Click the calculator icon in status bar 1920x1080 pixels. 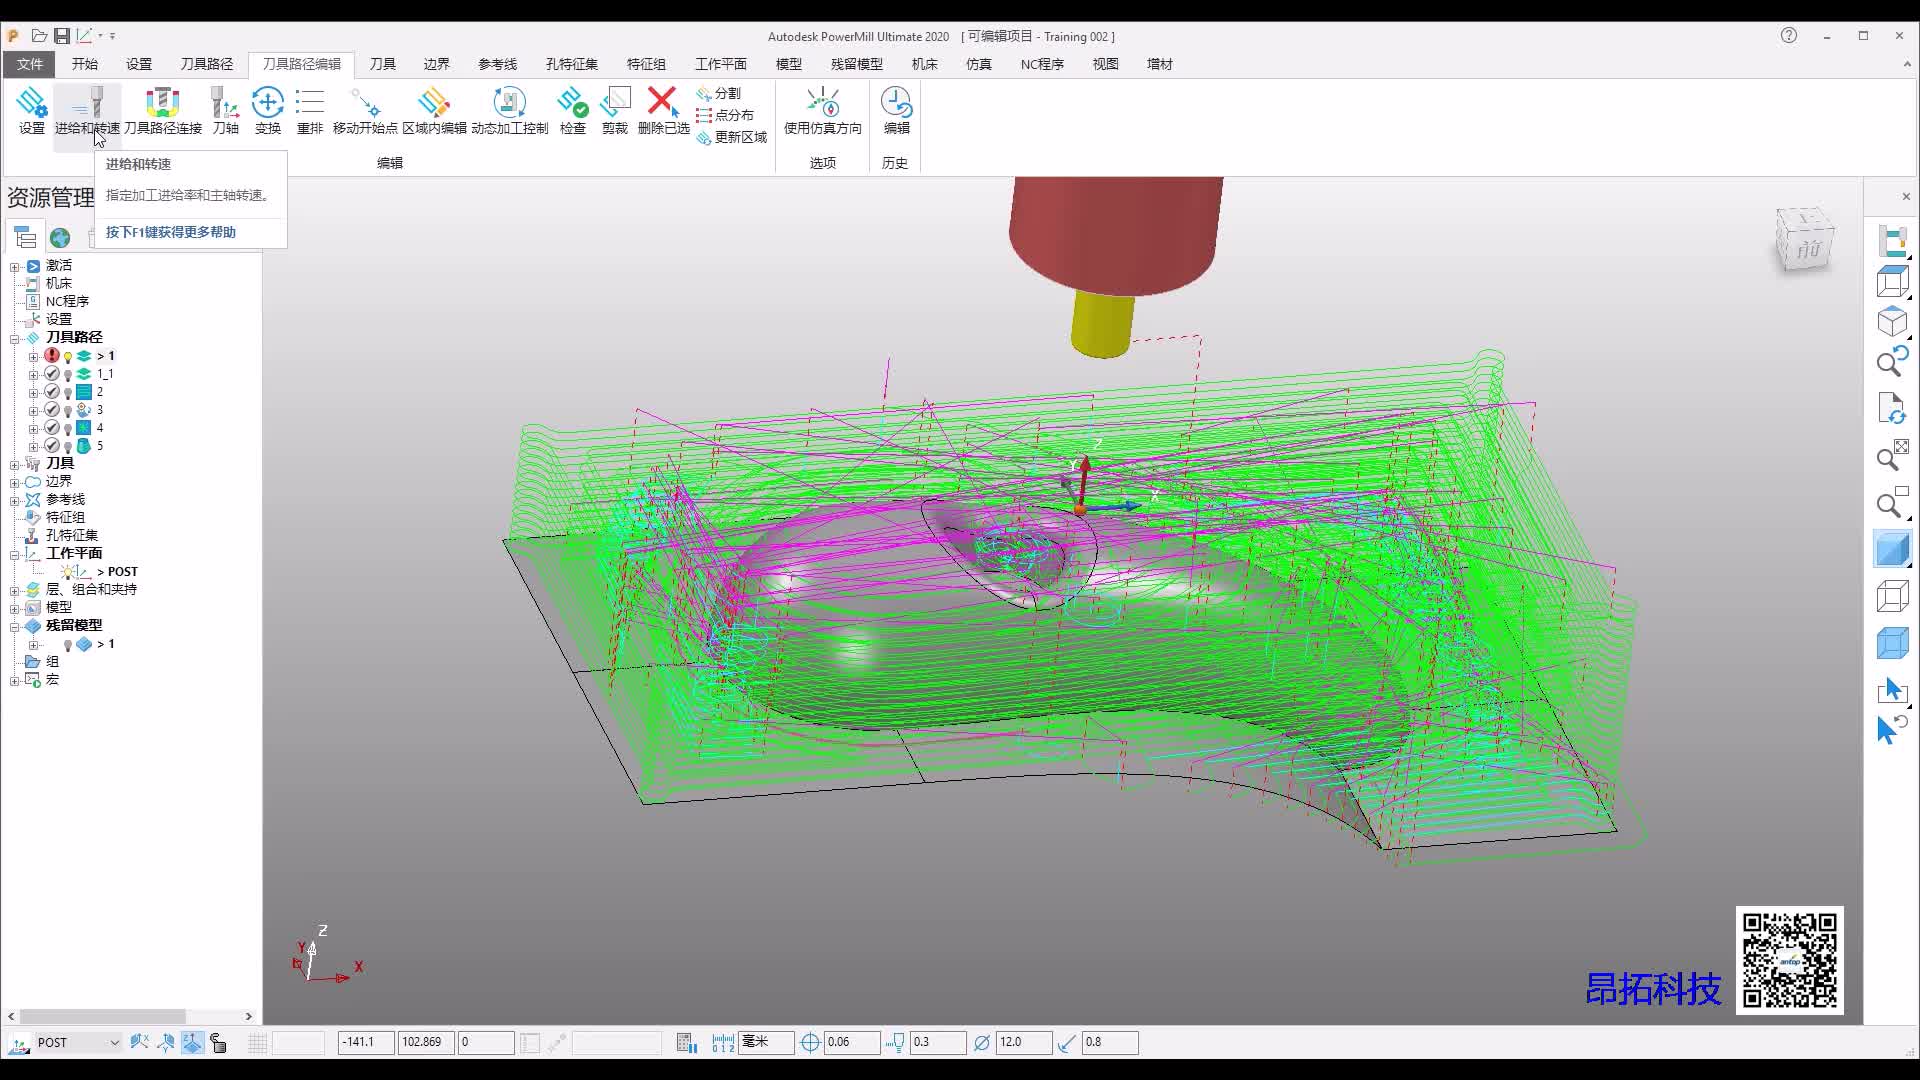tap(686, 1043)
